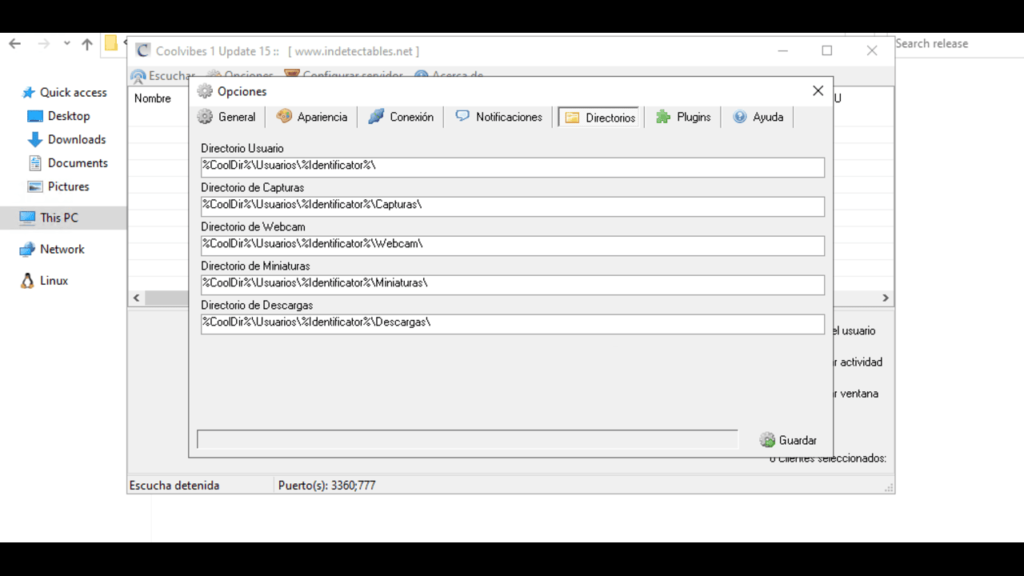Click the left scroll arrow in Coolvibes list

[136, 298]
